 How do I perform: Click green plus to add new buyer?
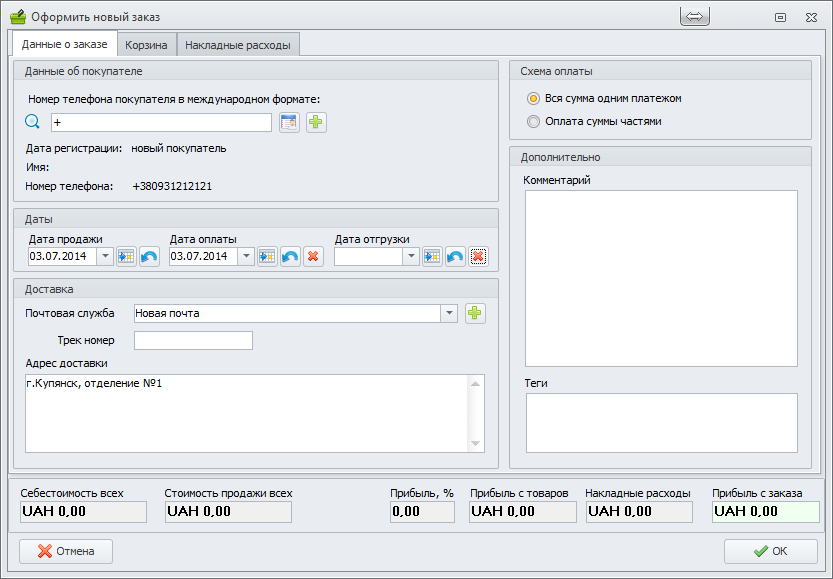317,122
